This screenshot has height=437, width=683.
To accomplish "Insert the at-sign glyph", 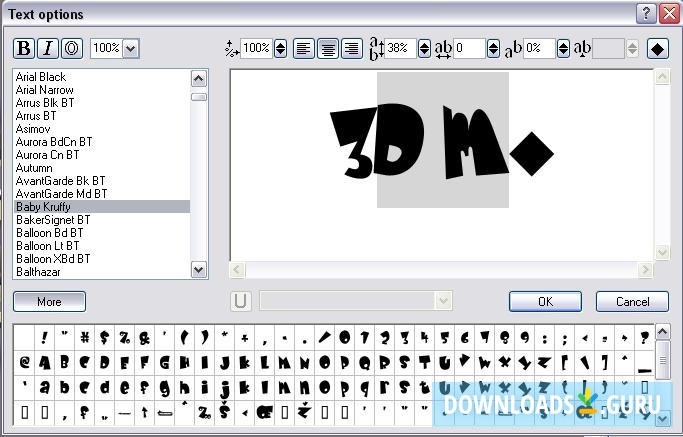I will [x=24, y=362].
